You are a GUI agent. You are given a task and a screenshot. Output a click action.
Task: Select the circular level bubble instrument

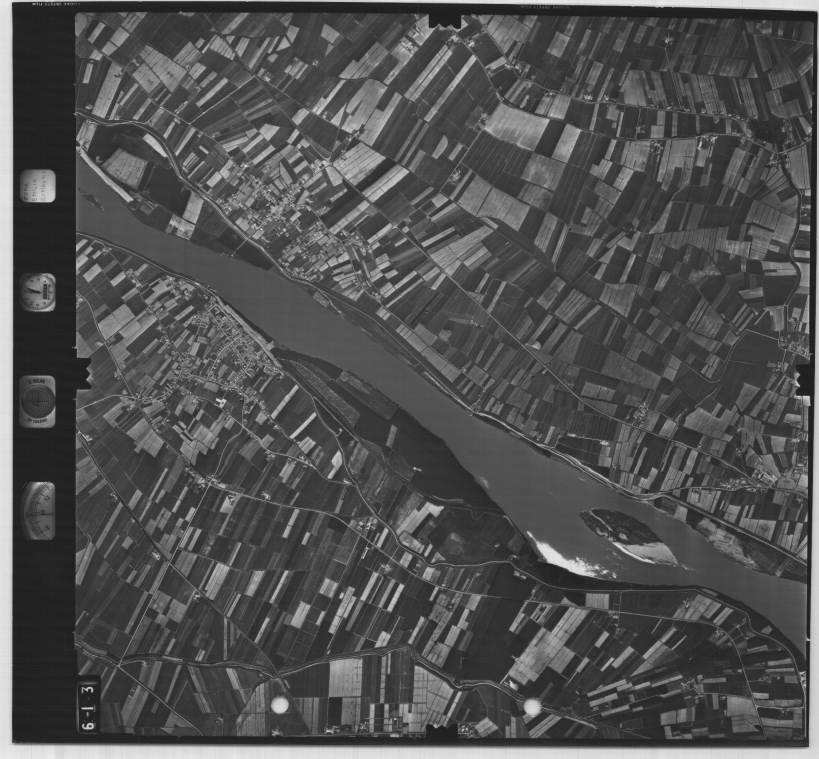point(38,401)
